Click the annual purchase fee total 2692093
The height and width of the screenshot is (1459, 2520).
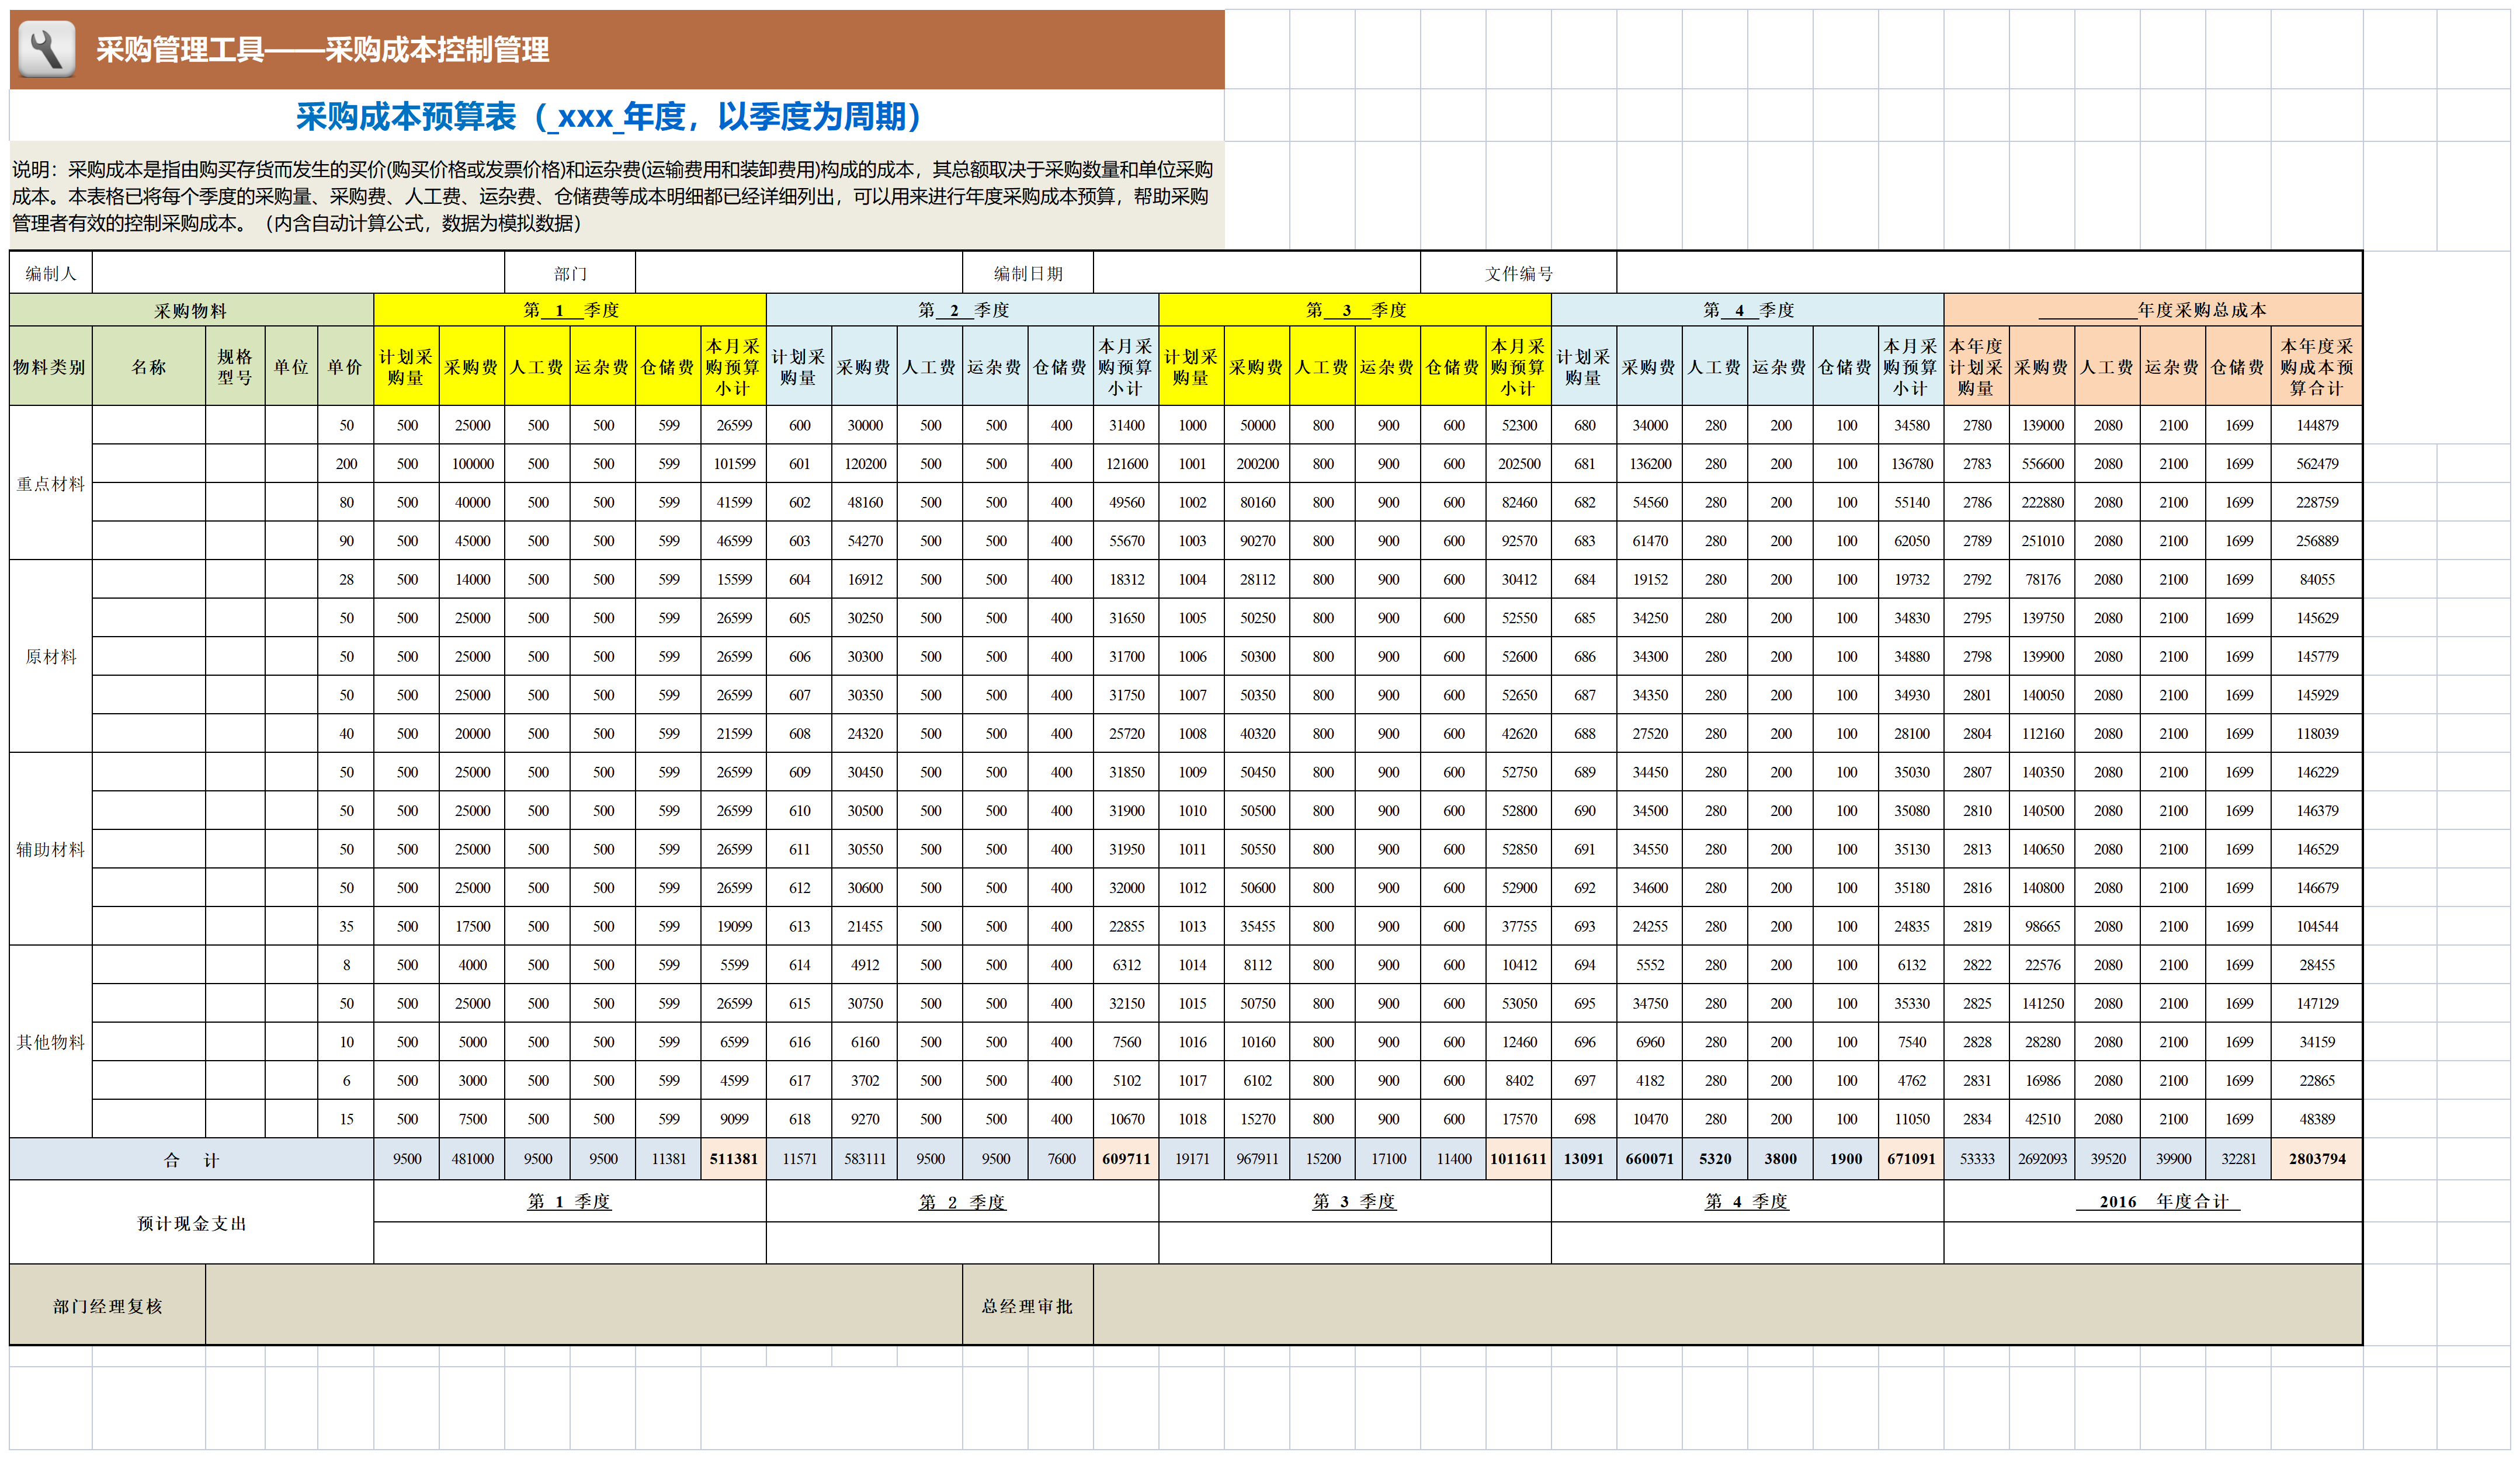click(x=2042, y=1159)
